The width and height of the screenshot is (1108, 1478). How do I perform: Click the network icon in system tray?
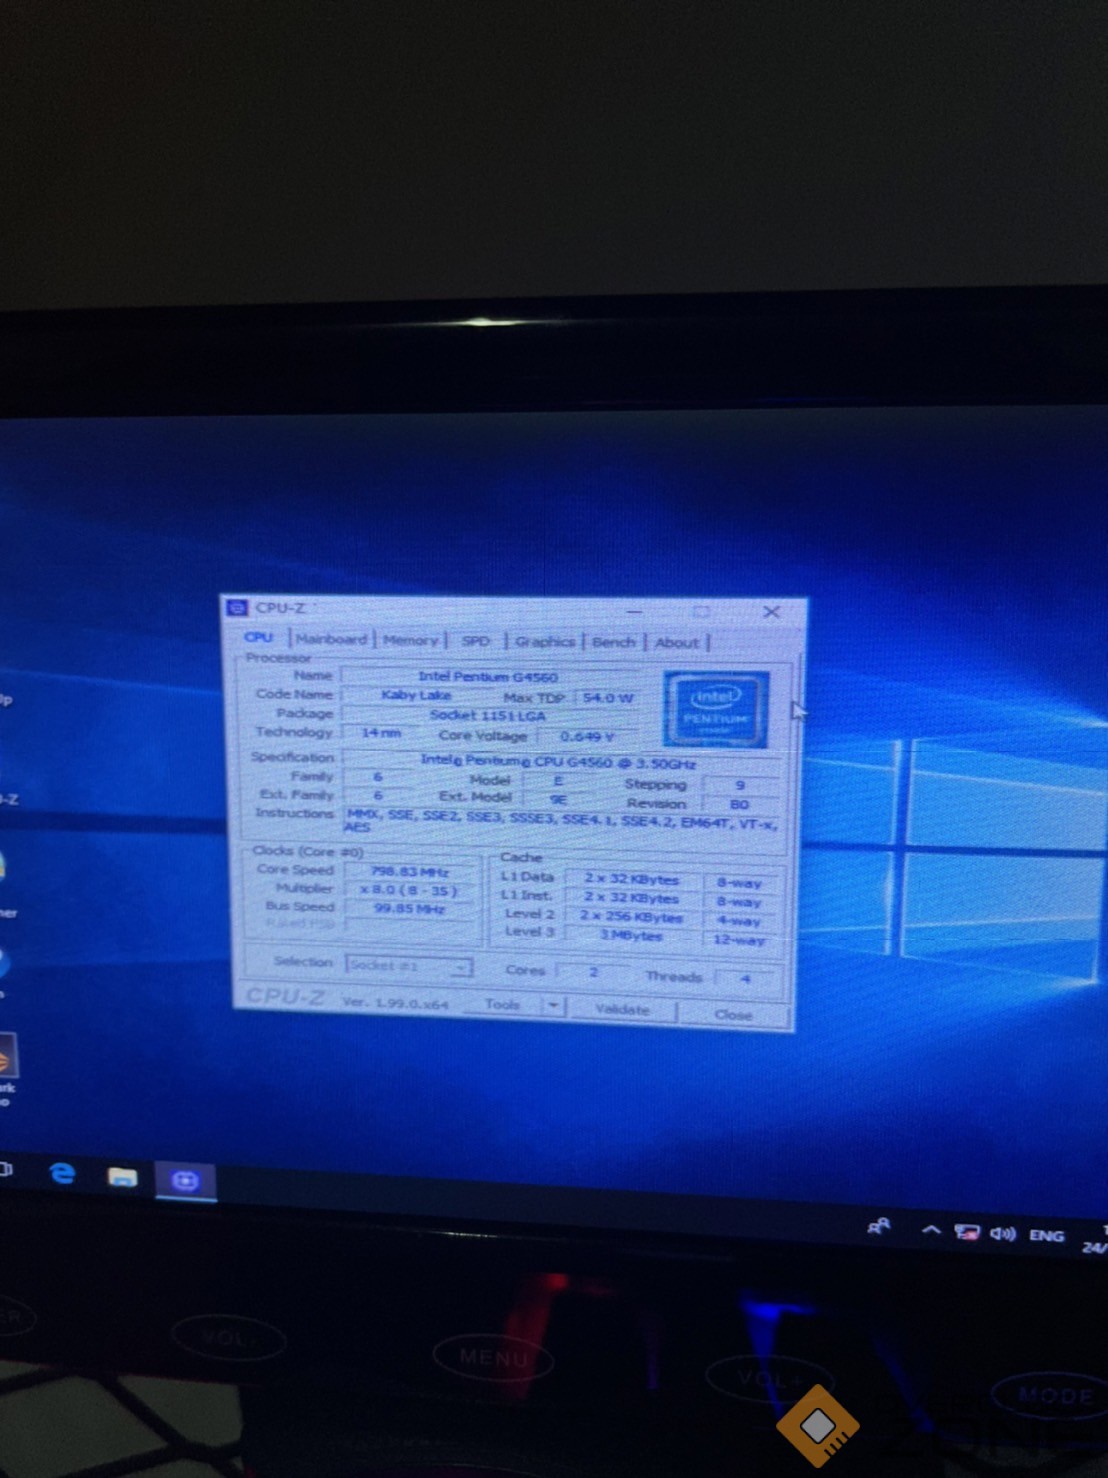[966, 1232]
